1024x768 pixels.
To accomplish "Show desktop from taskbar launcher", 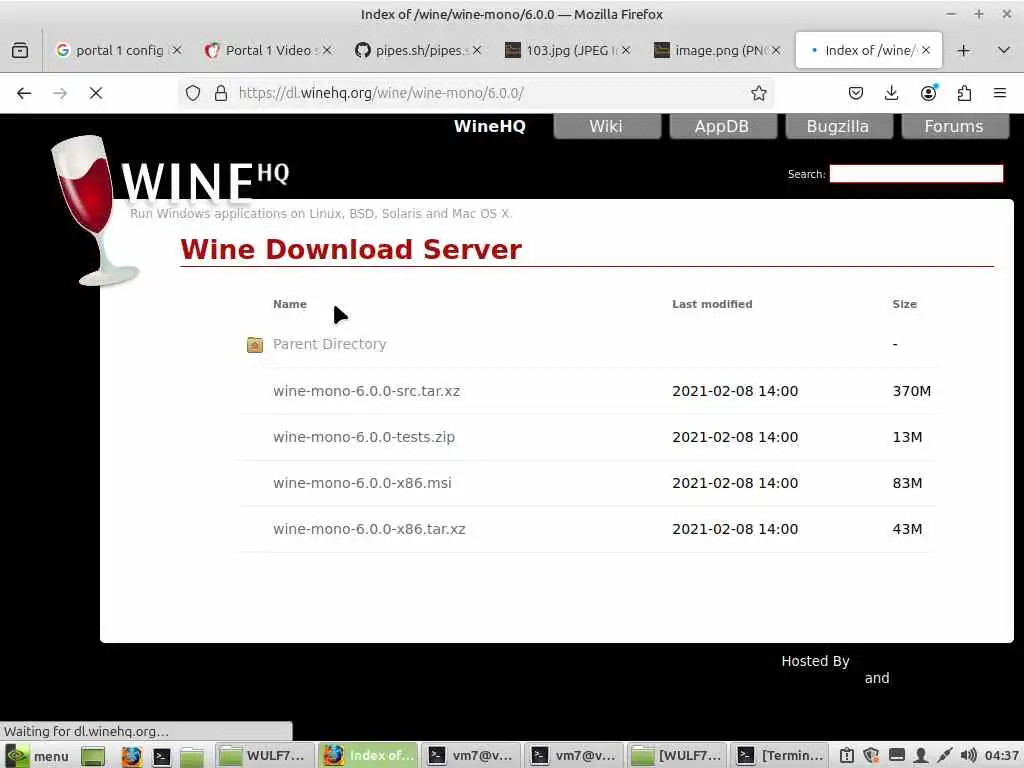I will click(x=93, y=756).
